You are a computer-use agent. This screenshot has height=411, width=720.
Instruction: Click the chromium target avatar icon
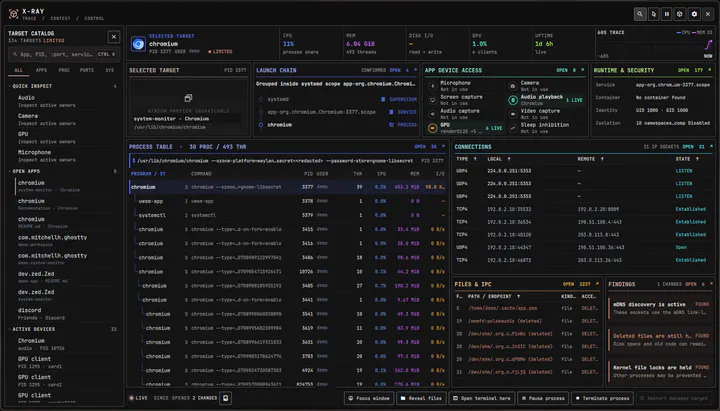pos(138,44)
